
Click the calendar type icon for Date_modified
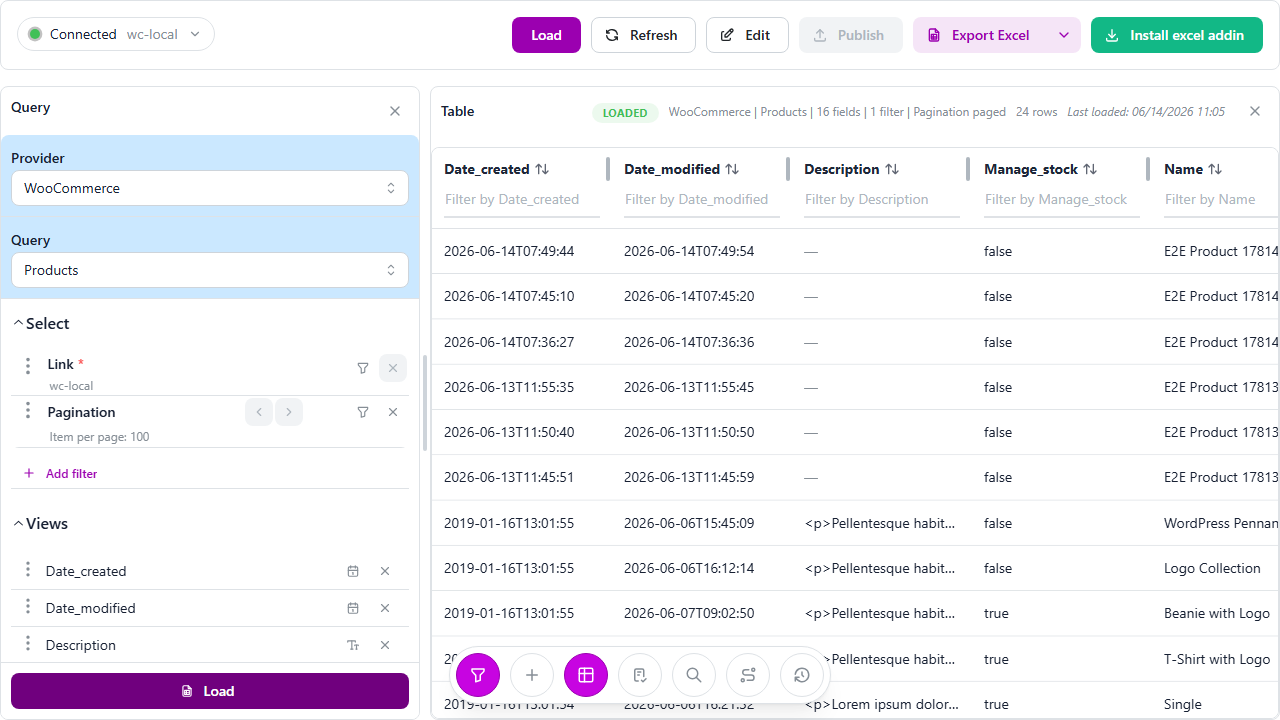click(353, 608)
